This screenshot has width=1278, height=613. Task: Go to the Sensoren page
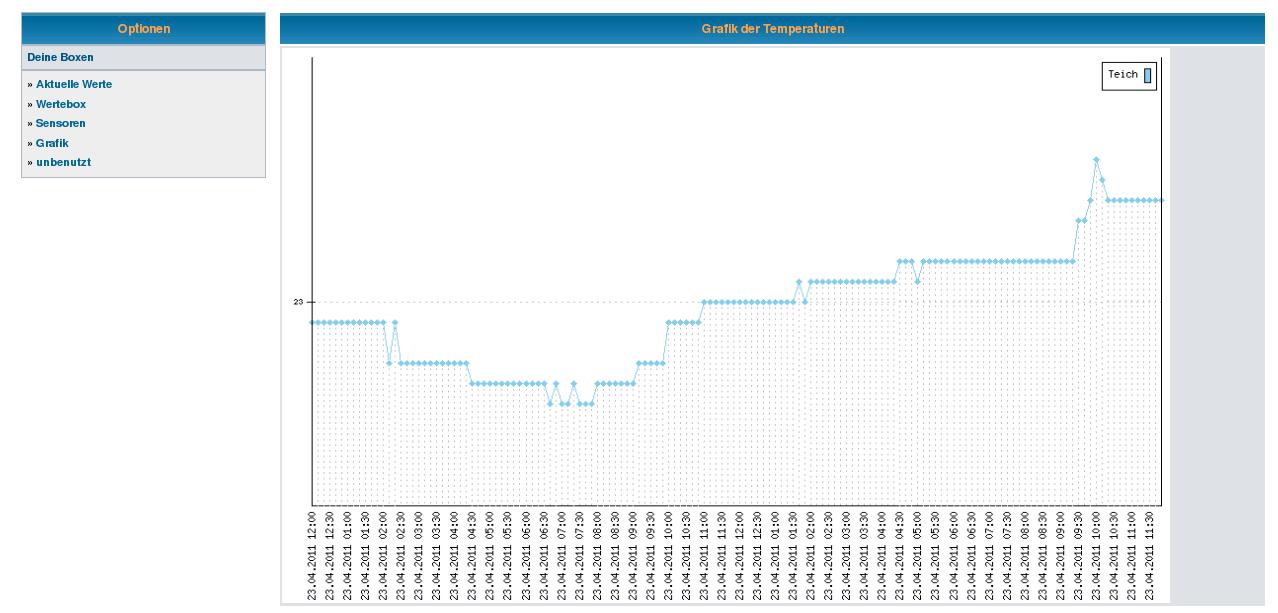tap(60, 123)
